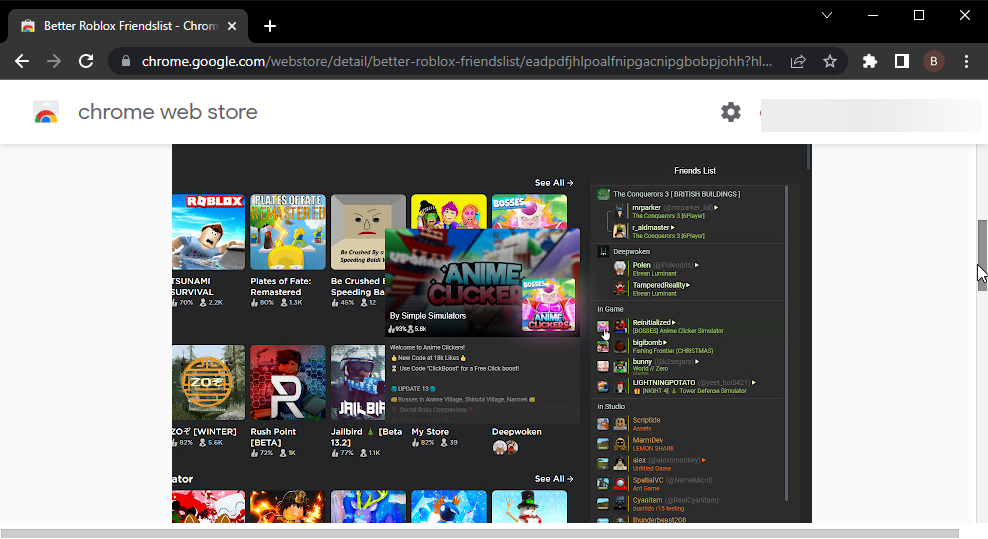Select friend TamperedReality in the list
Screen dimensions: 988x539
click(658, 285)
